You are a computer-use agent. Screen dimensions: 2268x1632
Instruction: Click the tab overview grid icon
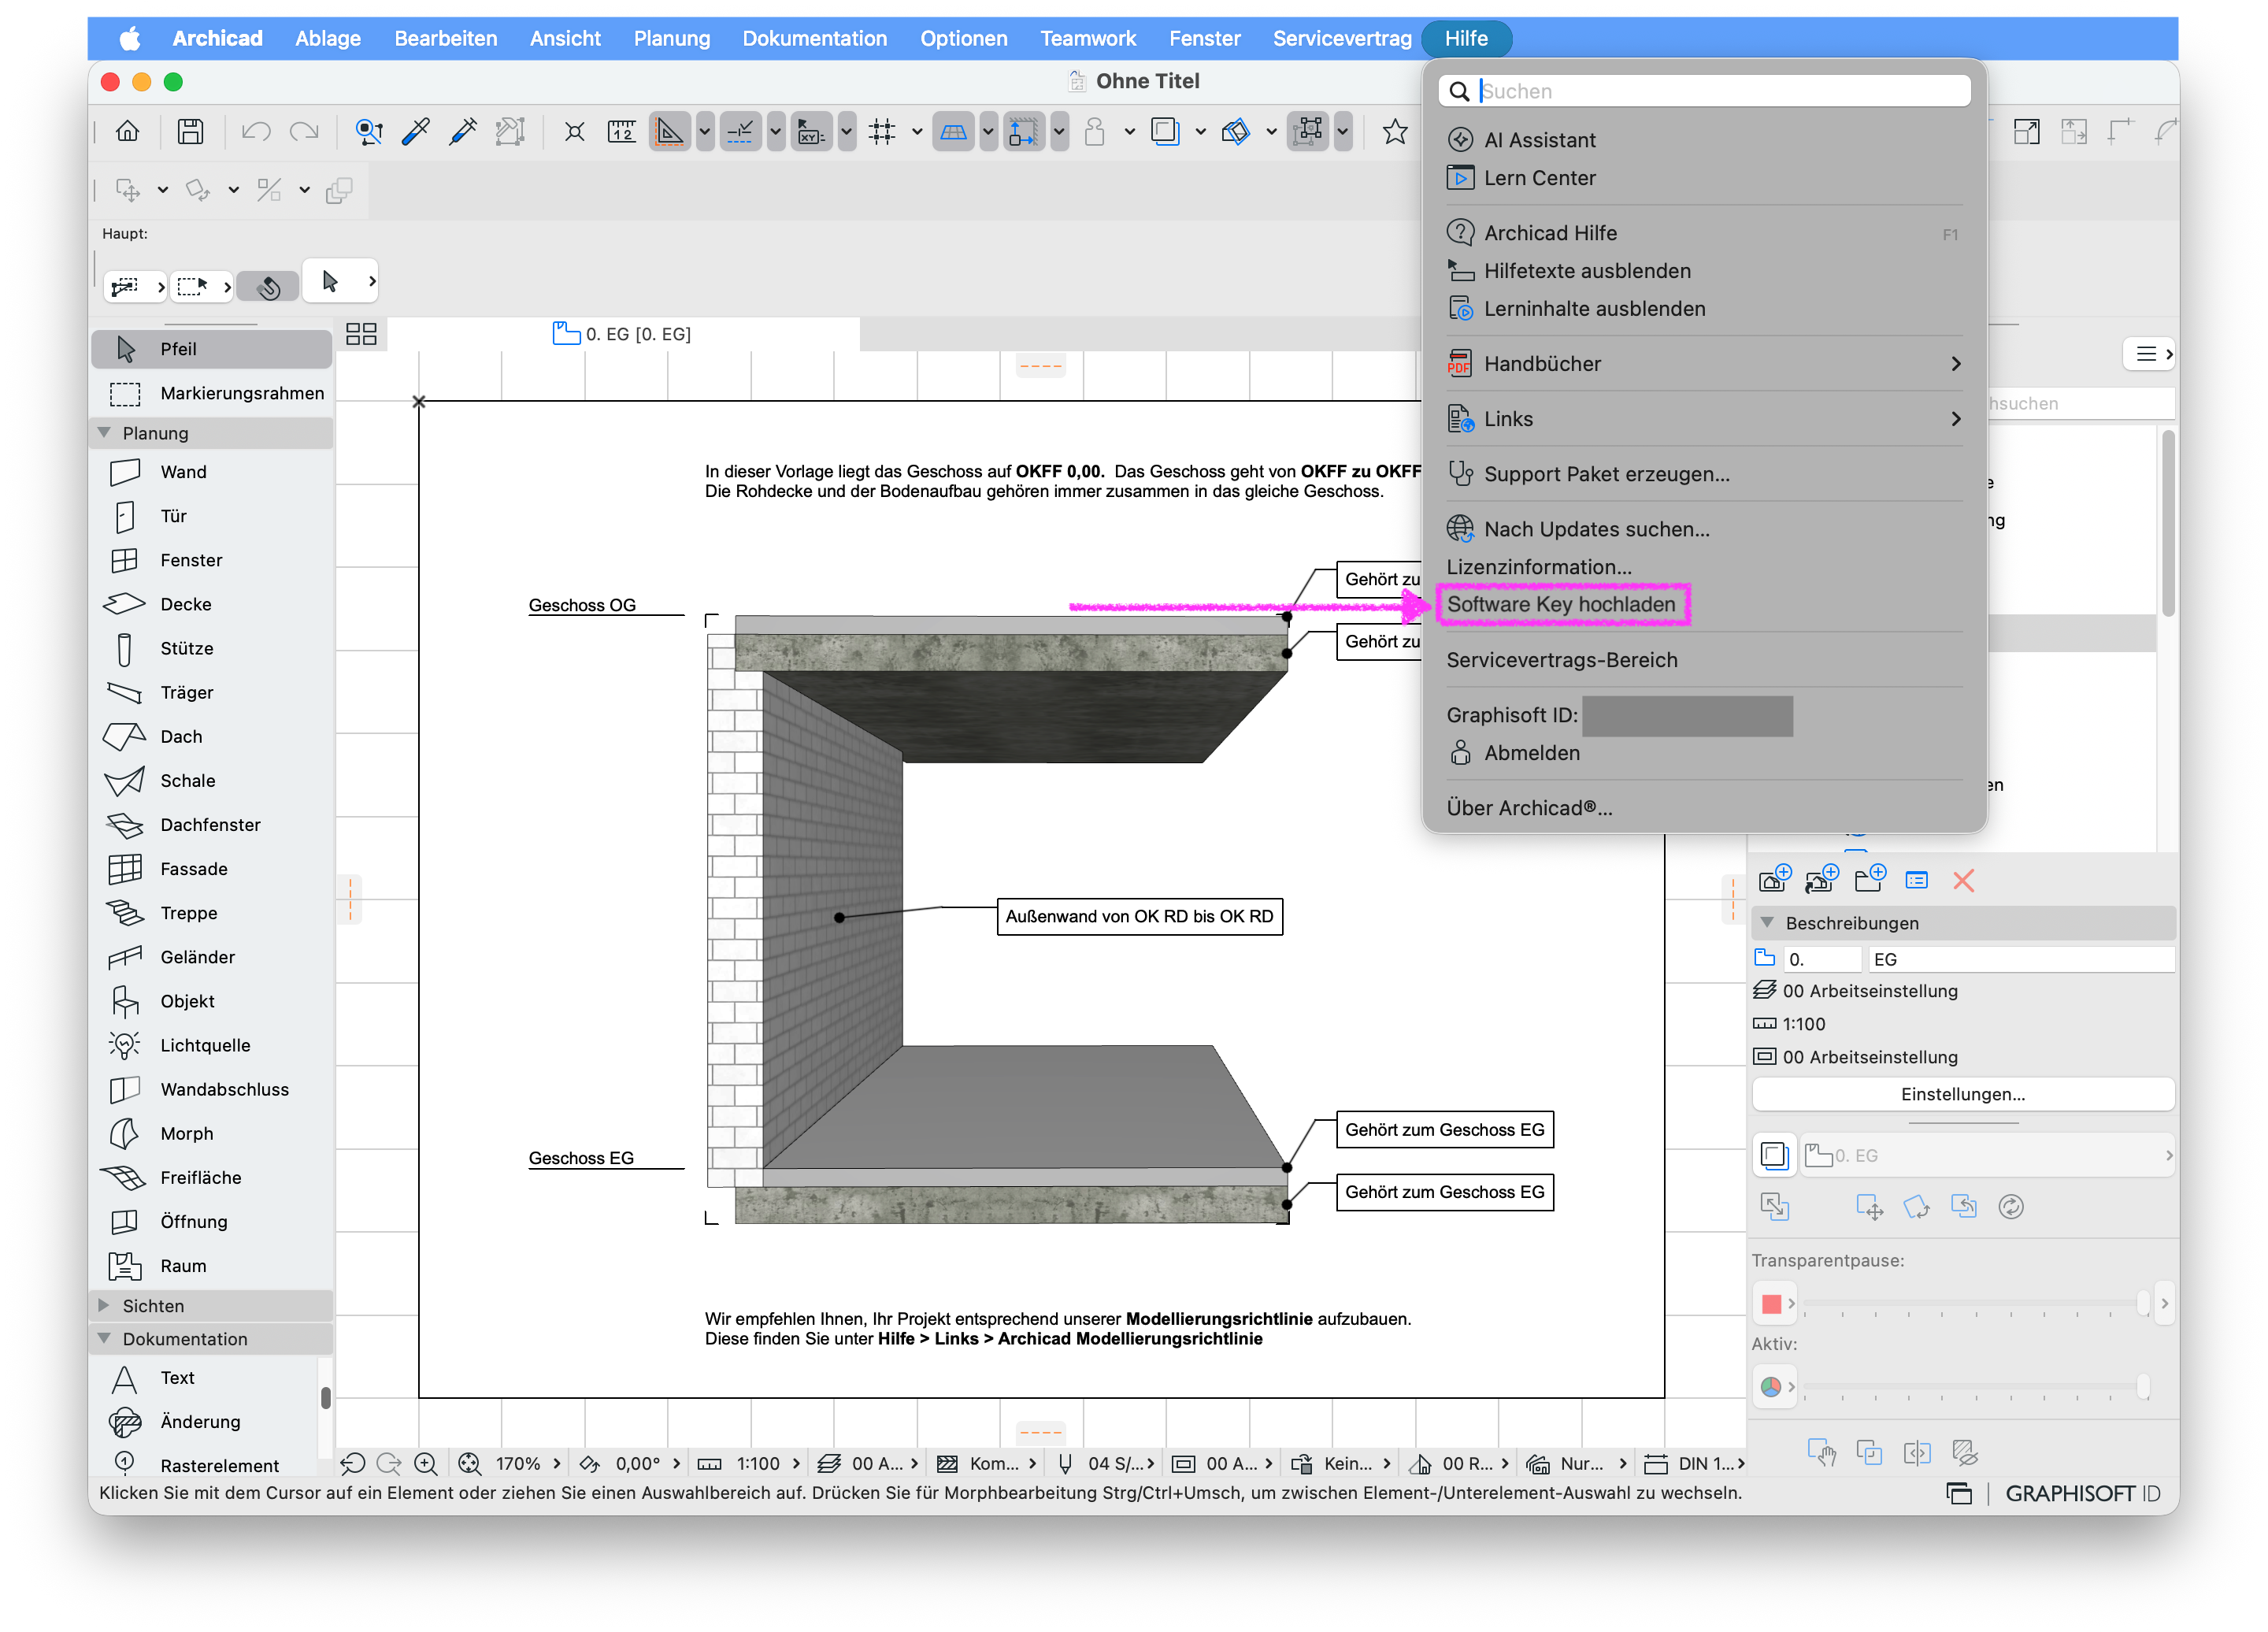361,334
